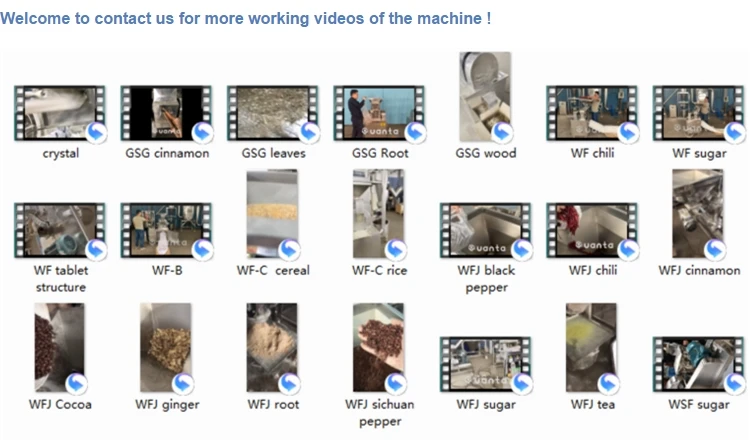Open the WSF sugar video thumbnail
Viewport: 750px width, 440px height.
698,364
